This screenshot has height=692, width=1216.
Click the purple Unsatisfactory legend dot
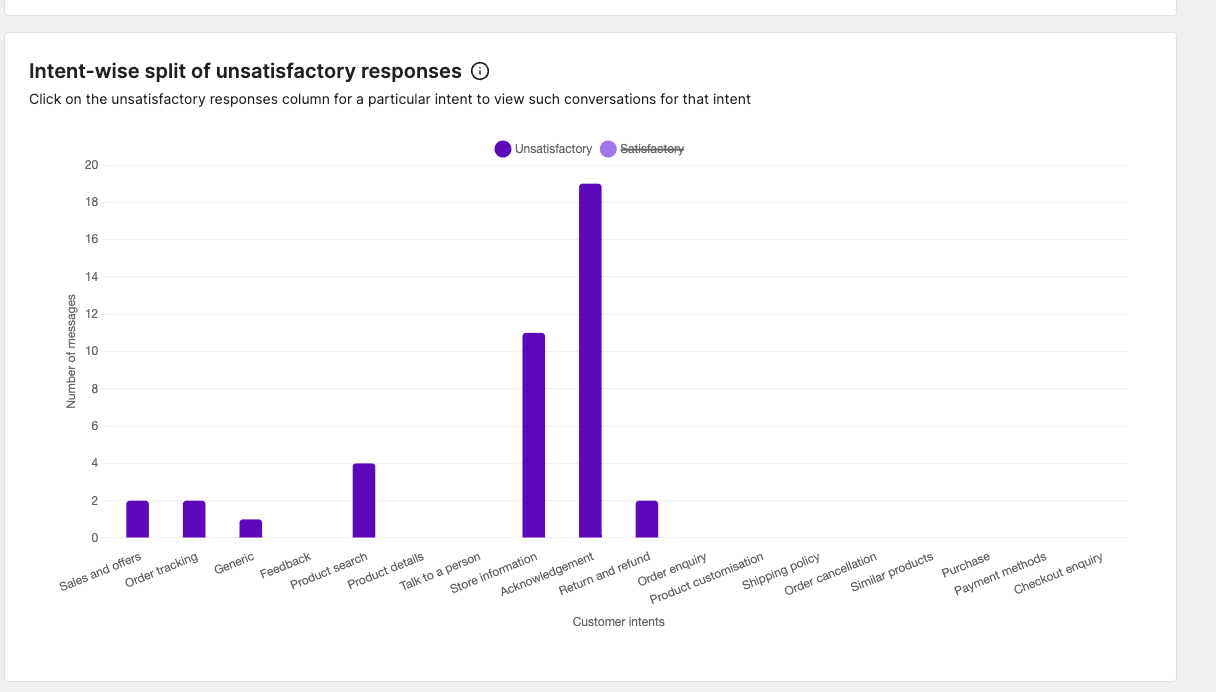pyautogui.click(x=502, y=148)
